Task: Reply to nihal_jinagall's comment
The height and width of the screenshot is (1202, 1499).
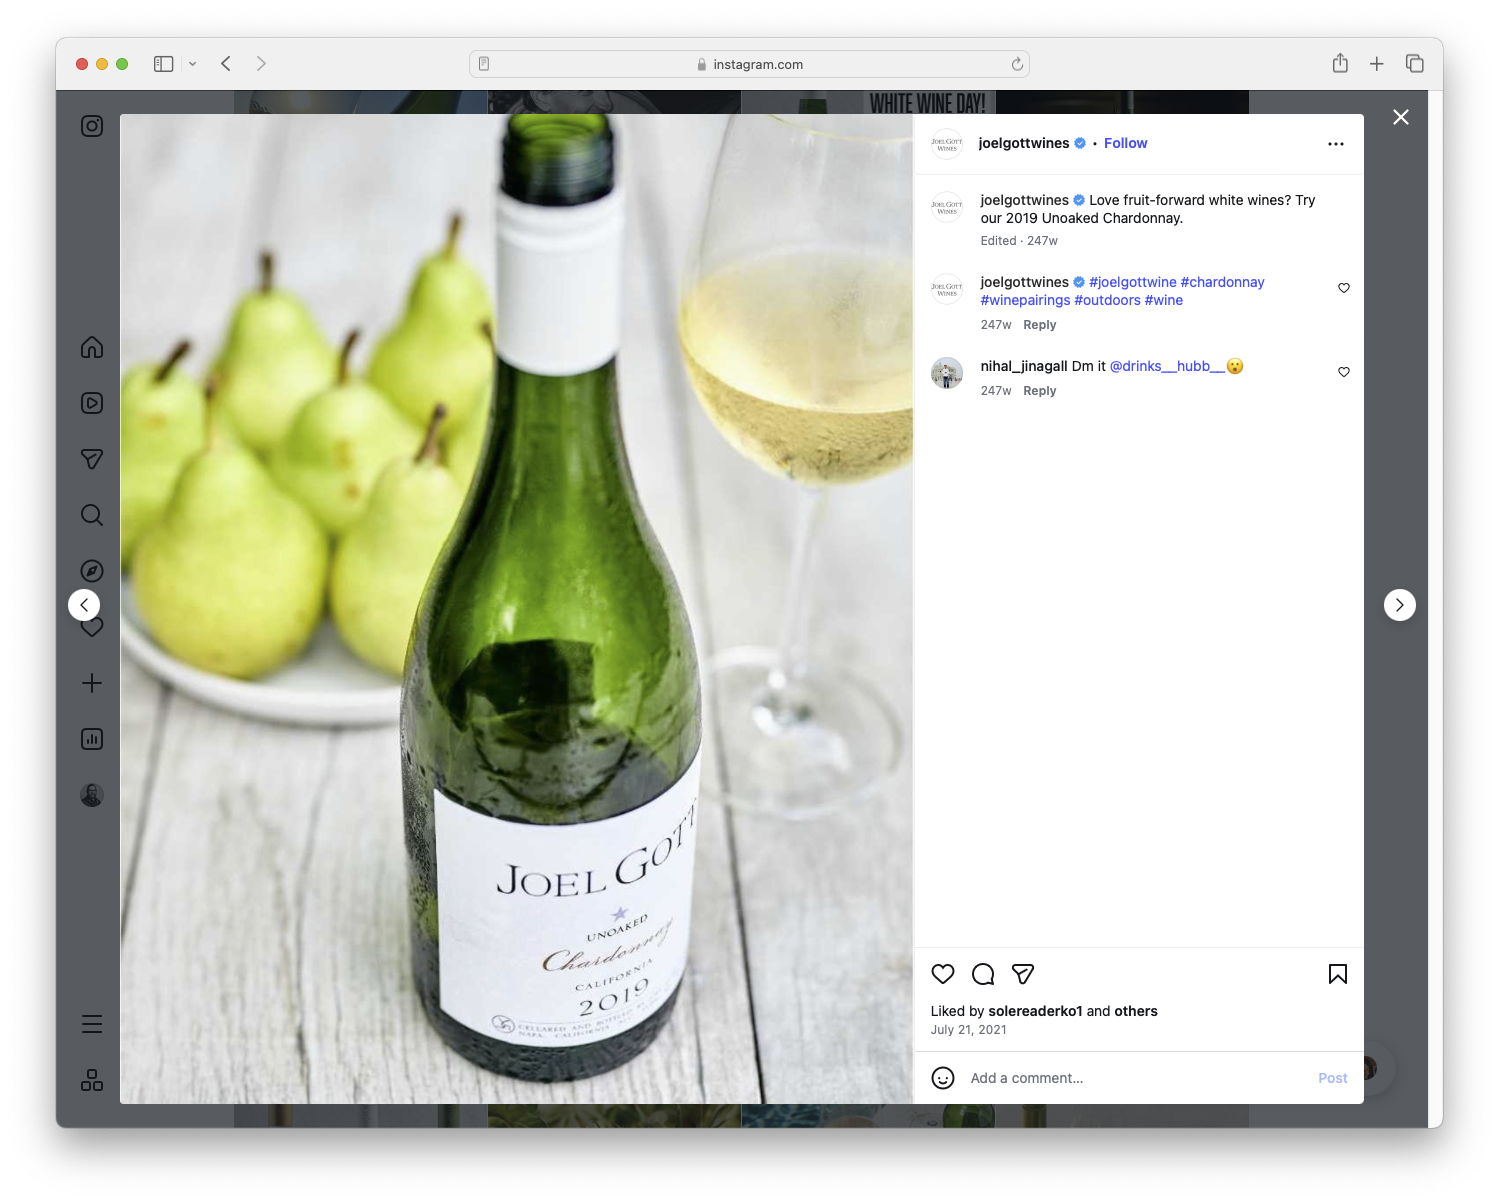Action: [x=1039, y=391]
